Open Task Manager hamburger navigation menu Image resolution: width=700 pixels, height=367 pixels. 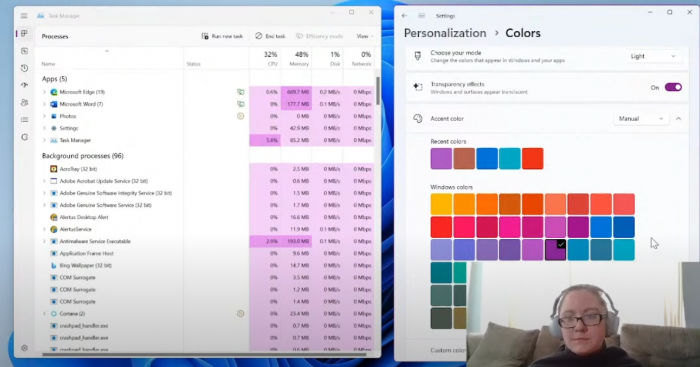[24, 16]
